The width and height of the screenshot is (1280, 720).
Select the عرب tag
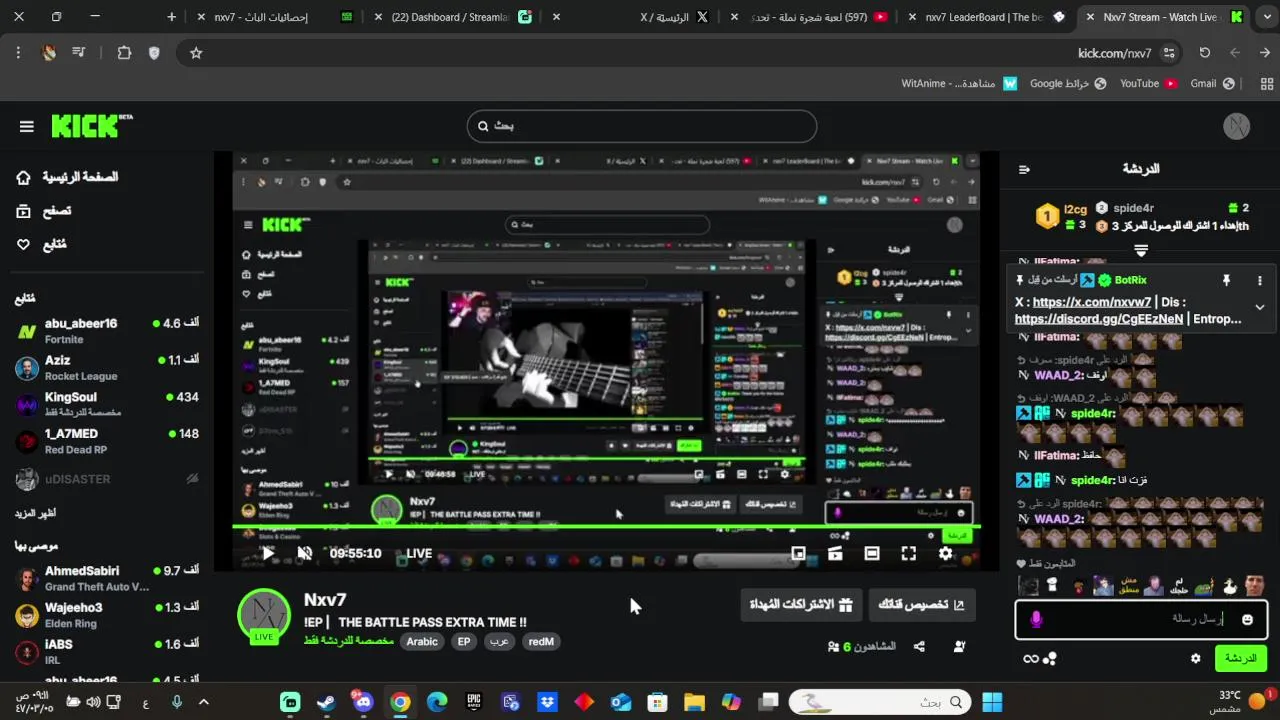[x=499, y=642]
